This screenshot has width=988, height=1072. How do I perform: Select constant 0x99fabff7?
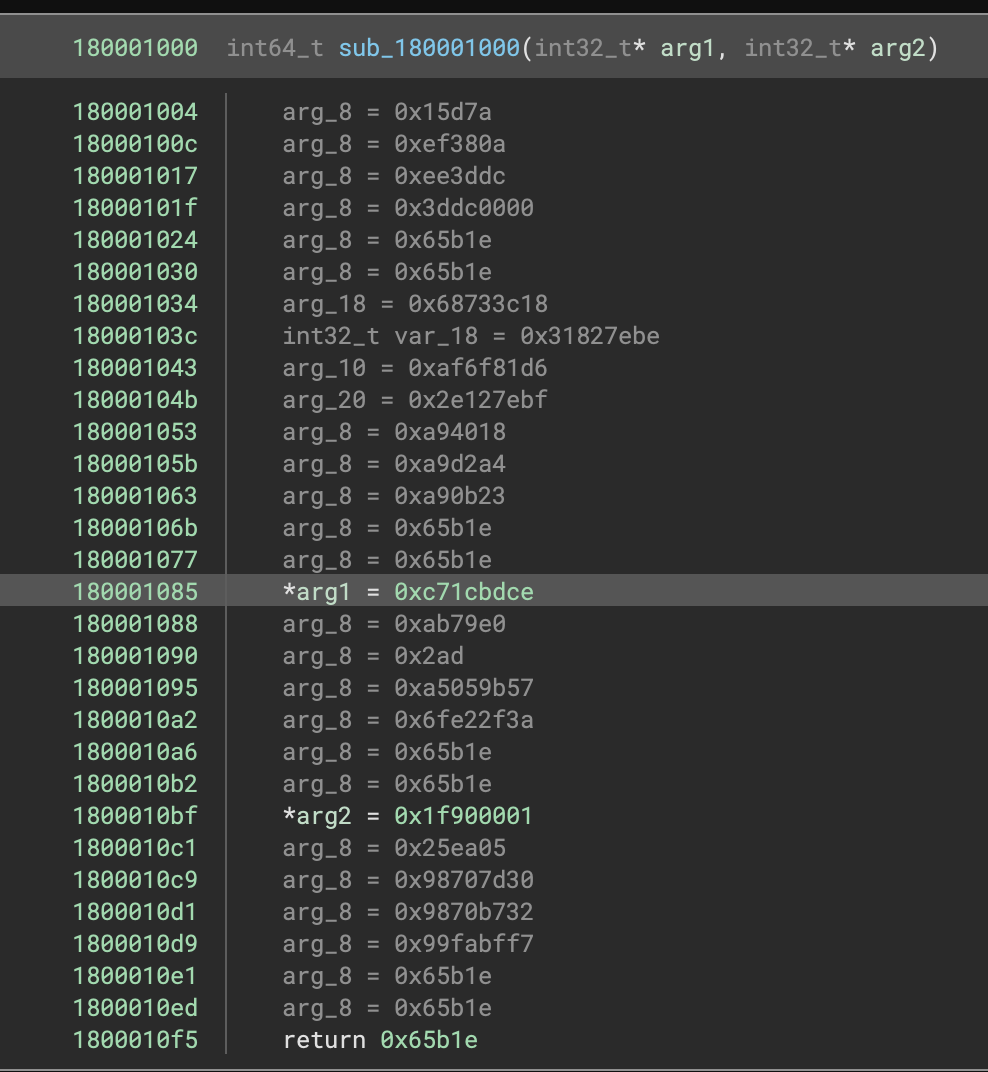click(x=464, y=944)
